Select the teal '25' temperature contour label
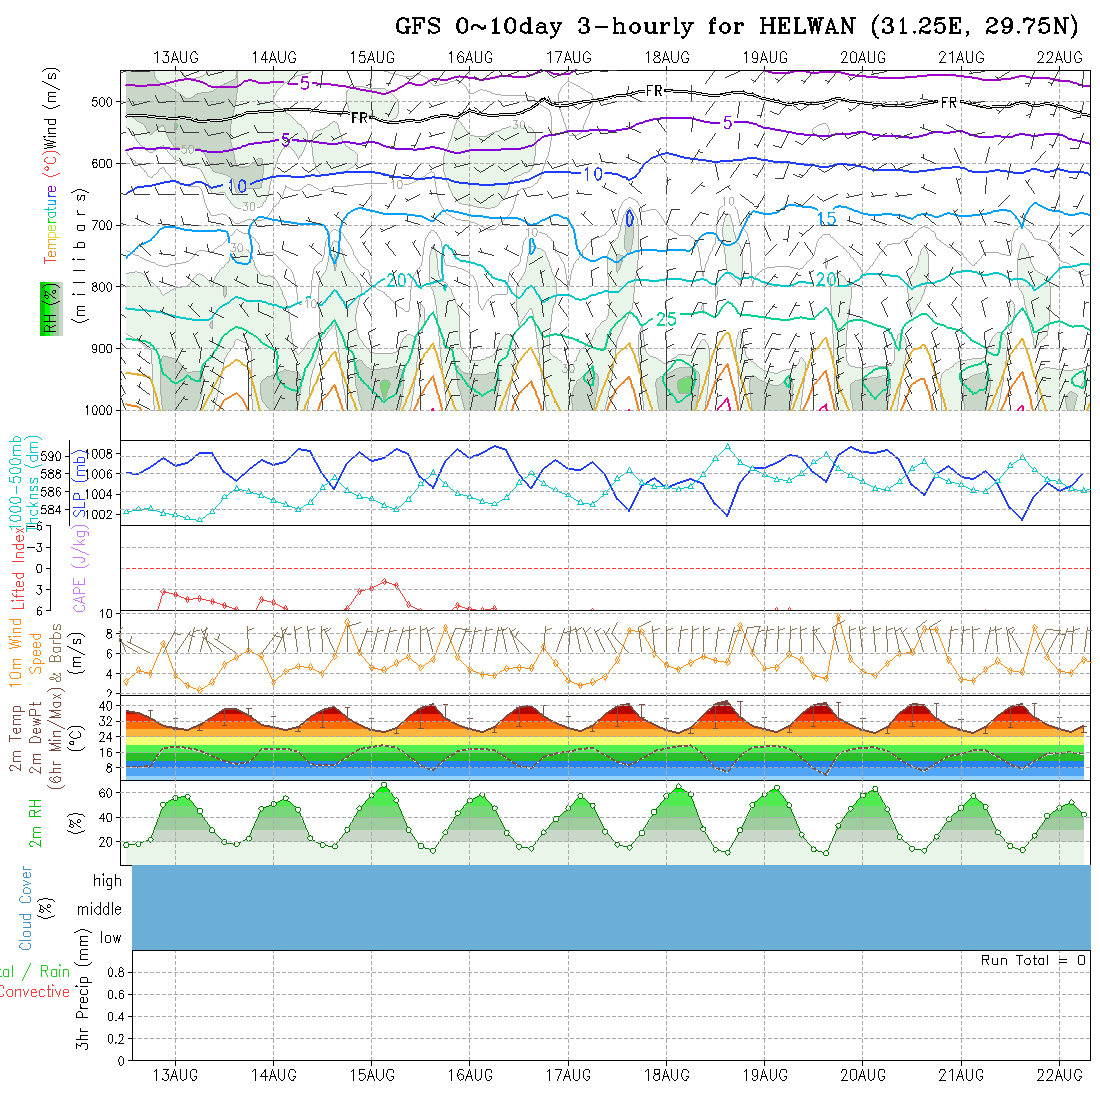Screen dimensions: 1100x1100 tap(666, 320)
